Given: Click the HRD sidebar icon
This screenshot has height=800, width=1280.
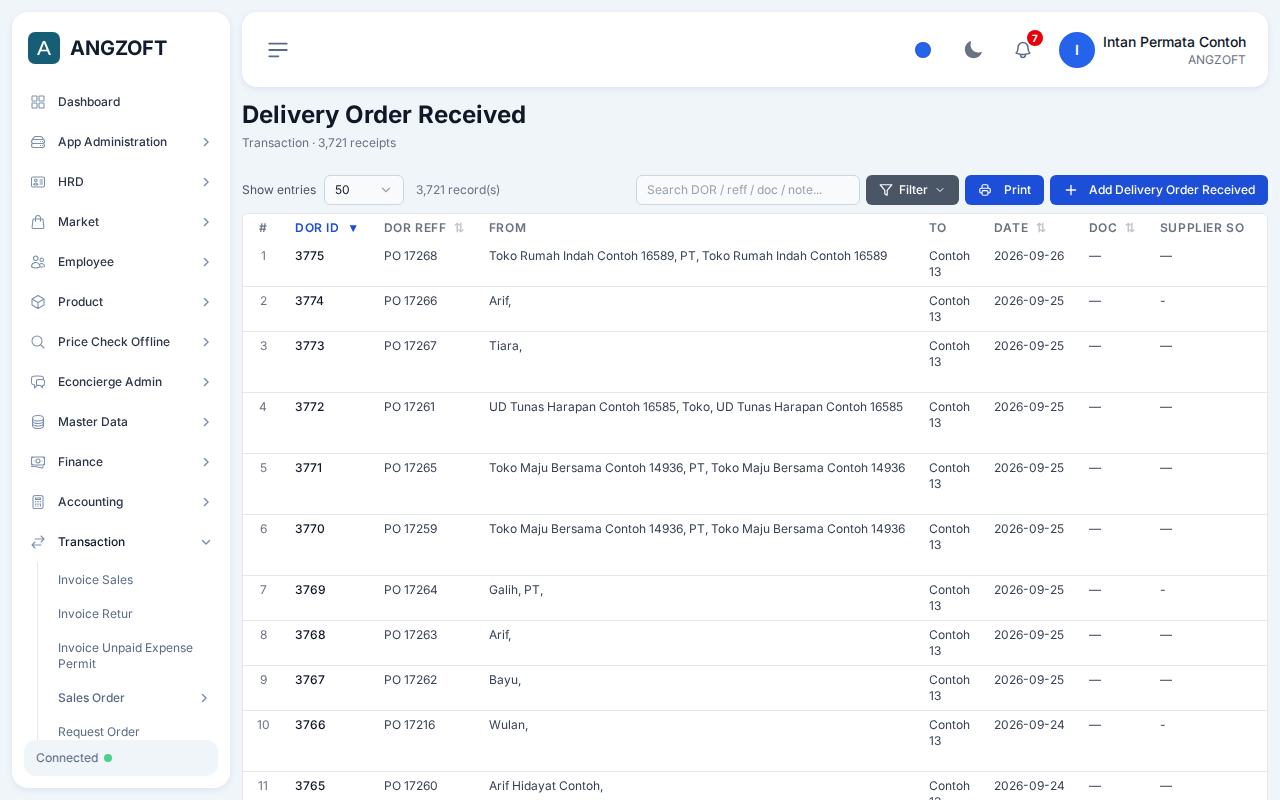Looking at the screenshot, I should 38,182.
